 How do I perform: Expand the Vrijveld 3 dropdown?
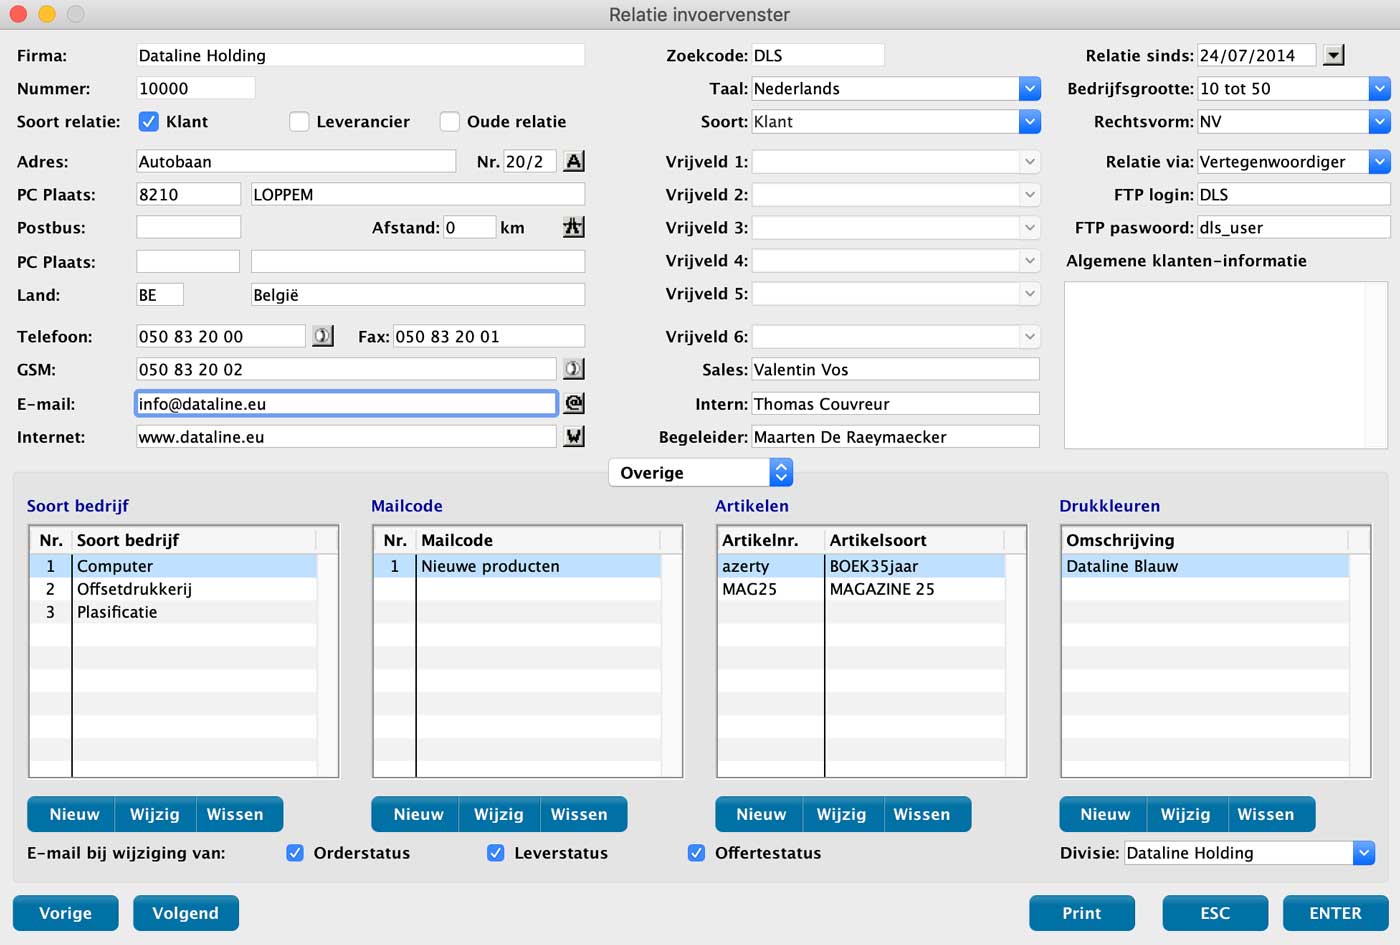point(1030,227)
